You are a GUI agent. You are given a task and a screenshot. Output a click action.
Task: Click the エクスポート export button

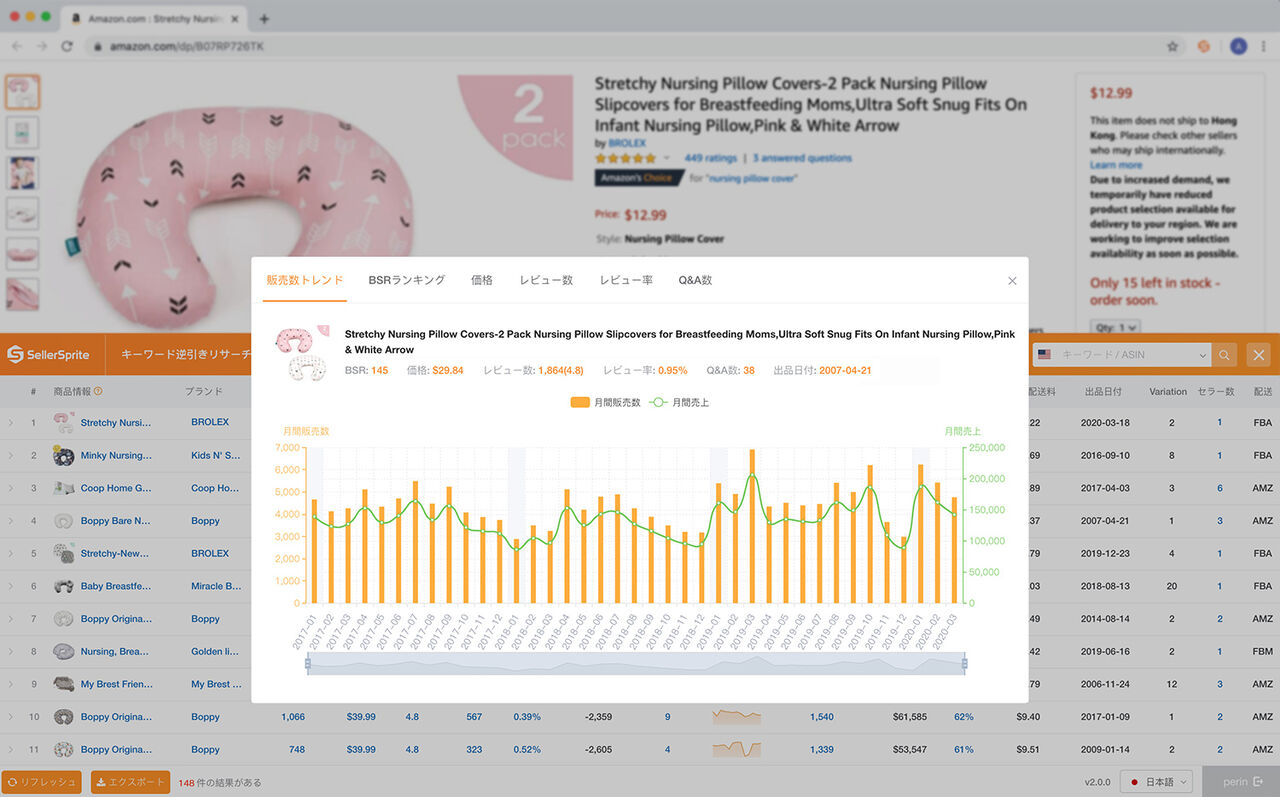coord(130,782)
